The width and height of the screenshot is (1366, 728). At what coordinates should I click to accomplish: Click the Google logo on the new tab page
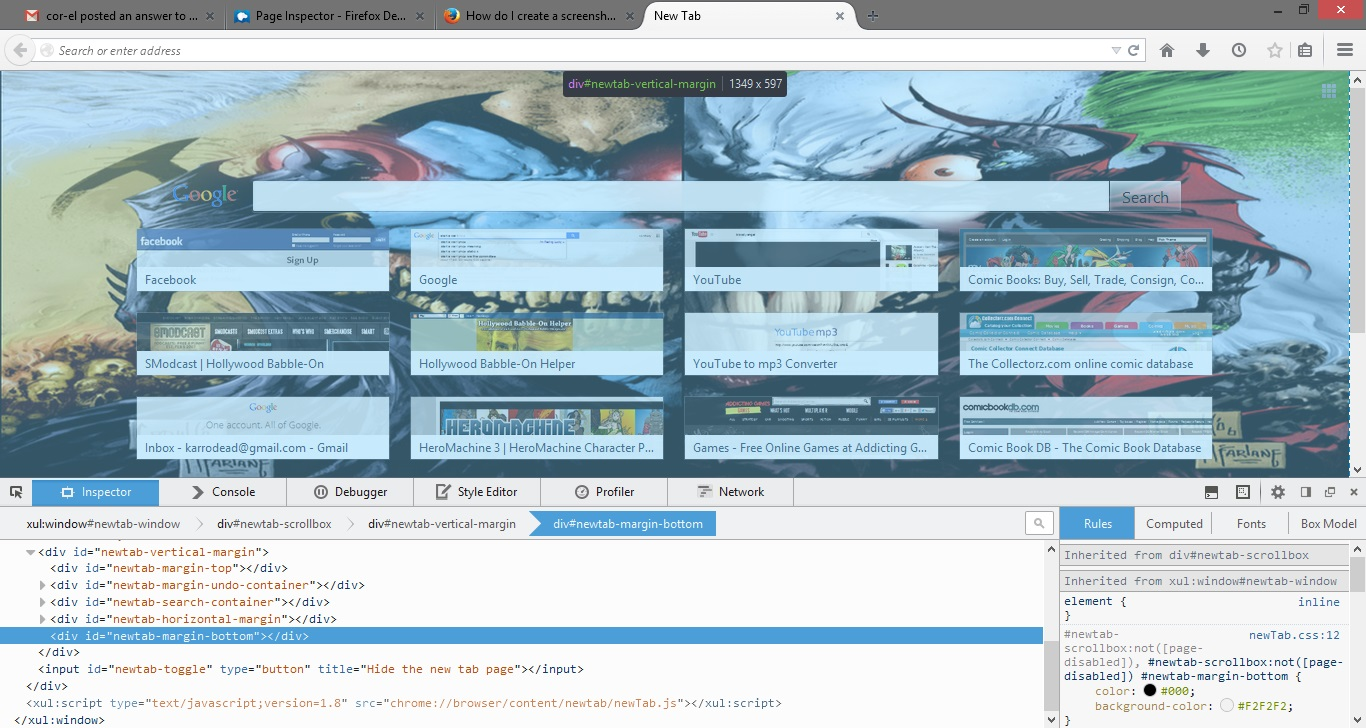(205, 195)
